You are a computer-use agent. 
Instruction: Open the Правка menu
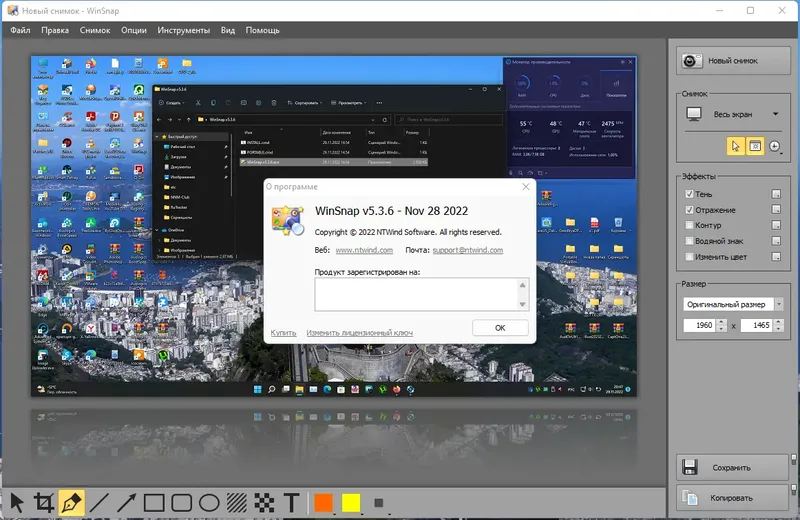tap(55, 30)
